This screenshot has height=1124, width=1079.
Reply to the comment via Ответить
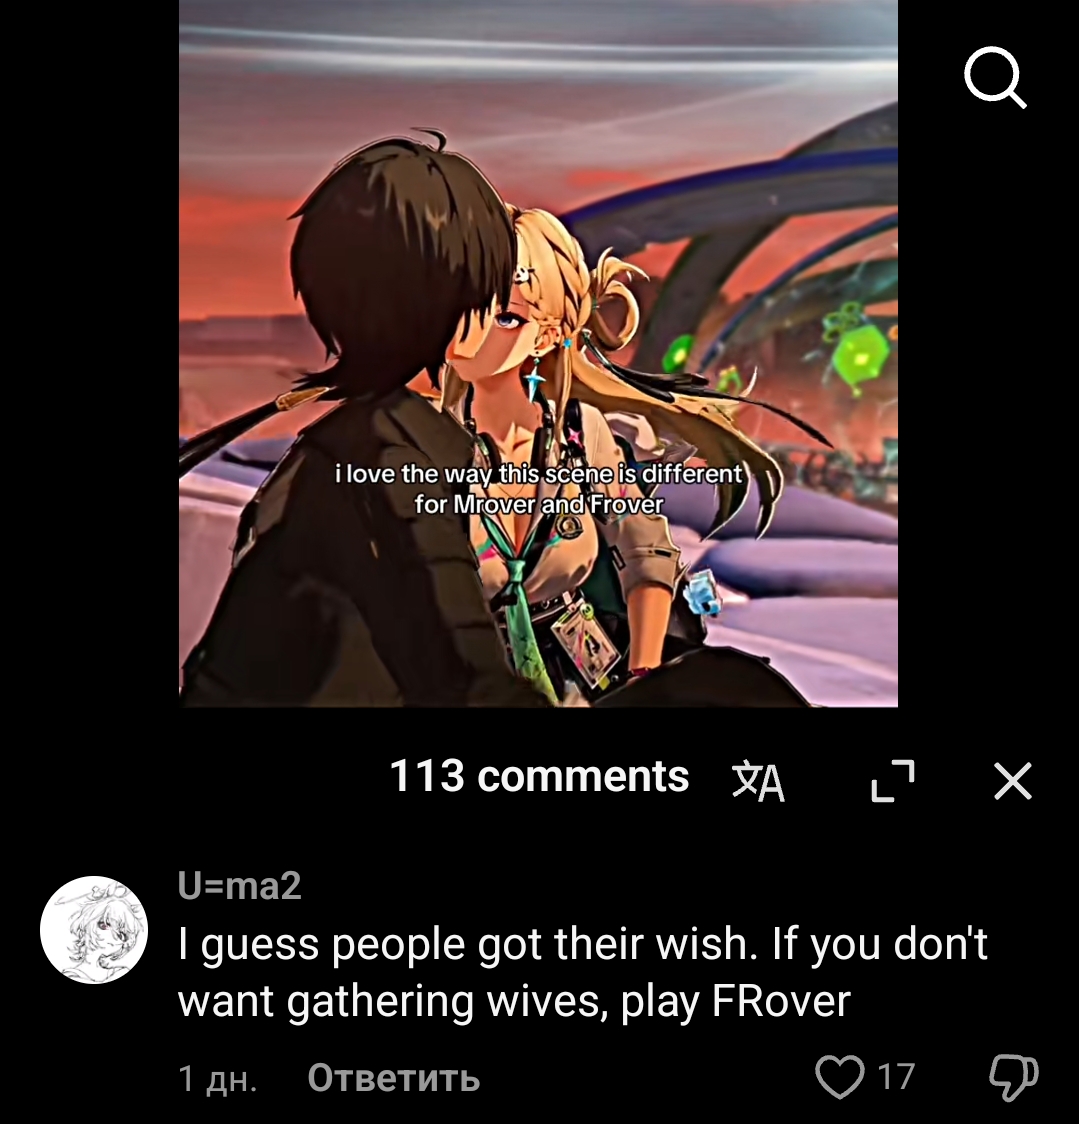(394, 1077)
